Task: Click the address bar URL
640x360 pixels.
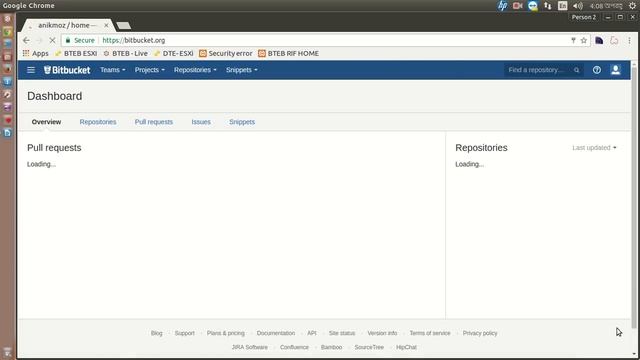Action: pyautogui.click(x=134, y=40)
